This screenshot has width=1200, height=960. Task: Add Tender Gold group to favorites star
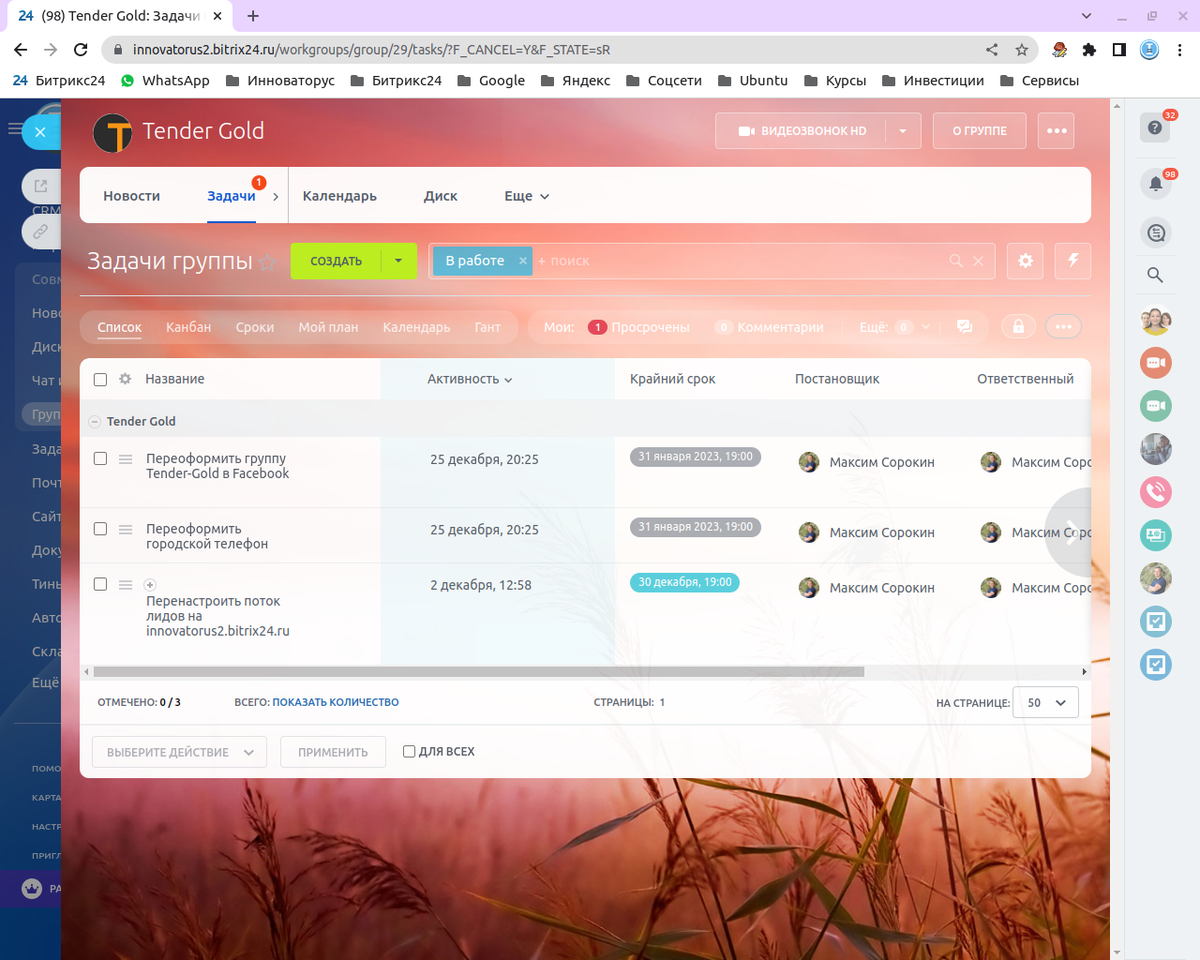pos(267,262)
